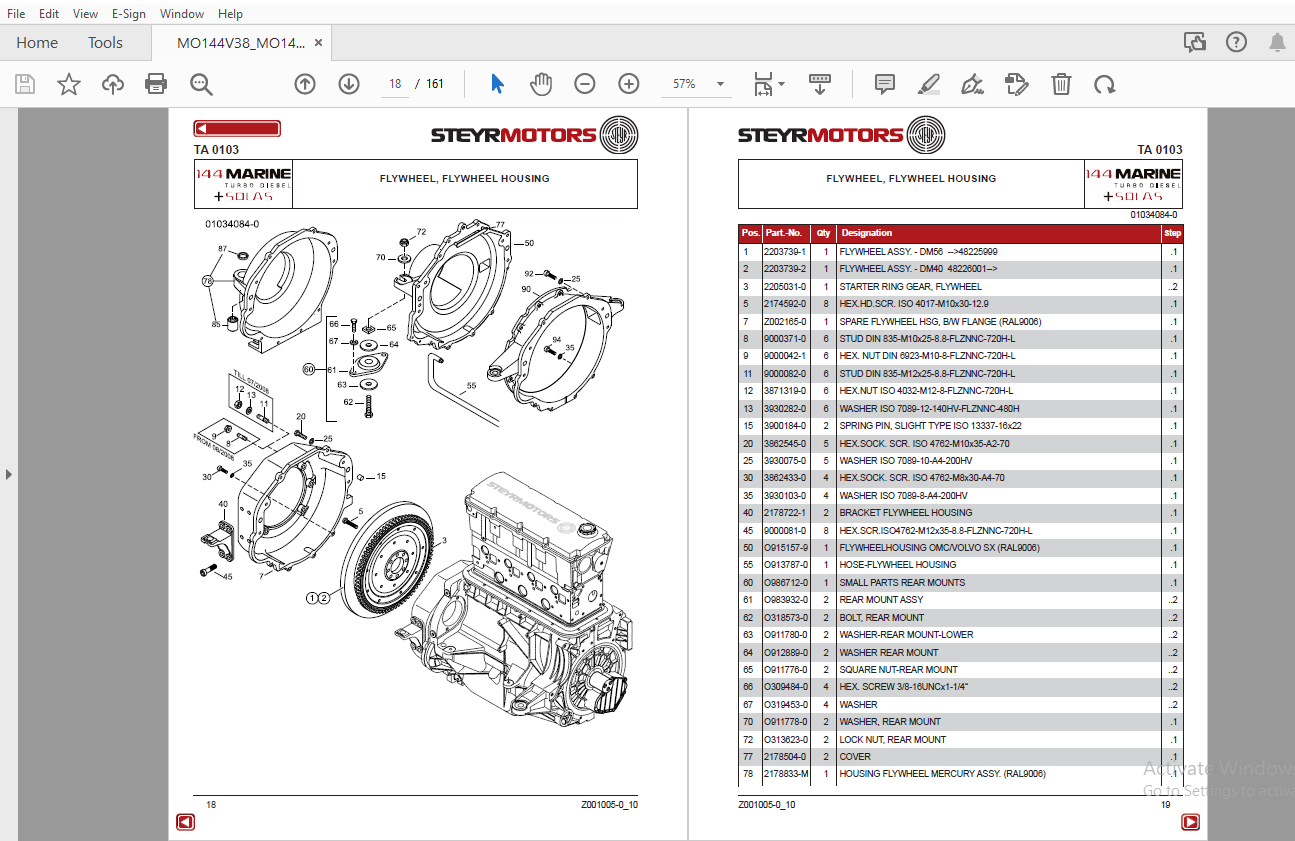Select the arrow selection tool
1295x841 pixels.
(498, 84)
